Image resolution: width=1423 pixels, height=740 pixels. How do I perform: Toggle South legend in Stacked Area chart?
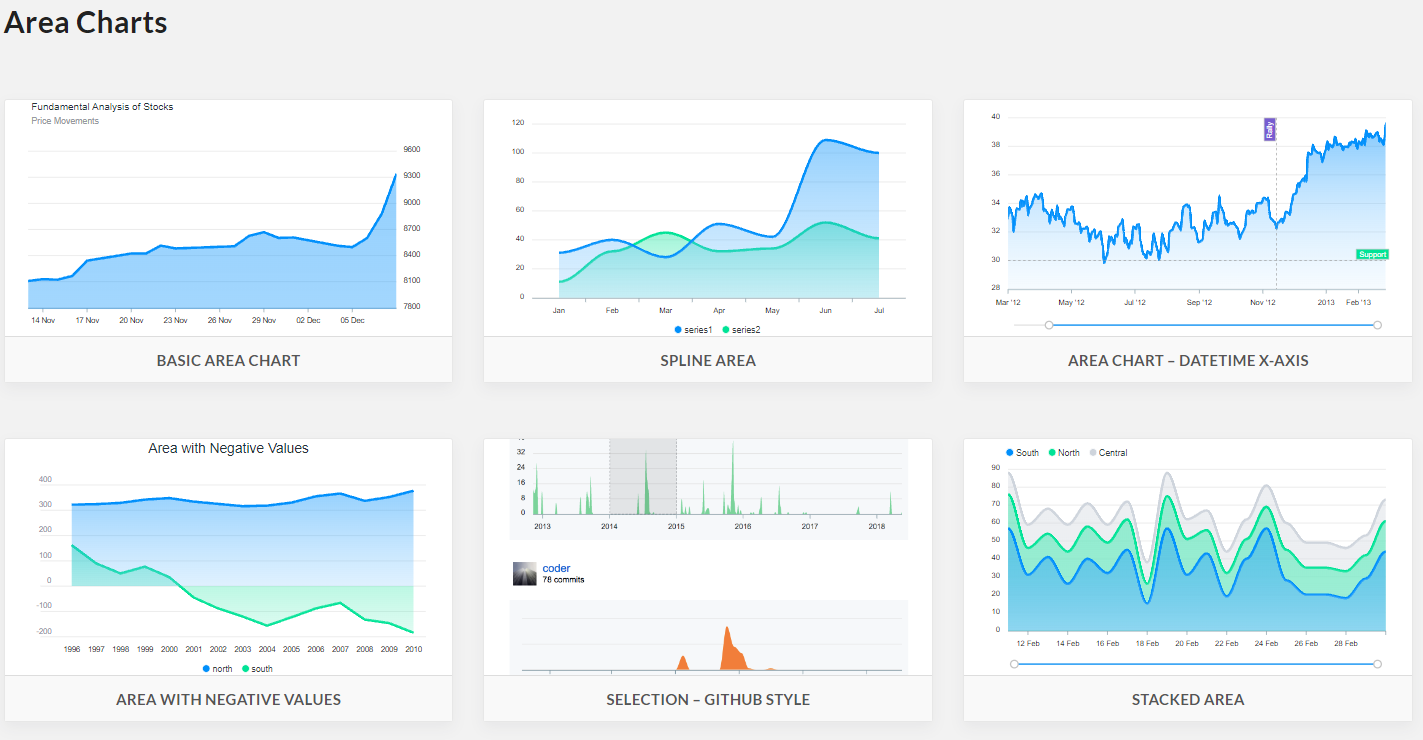click(x=1022, y=453)
